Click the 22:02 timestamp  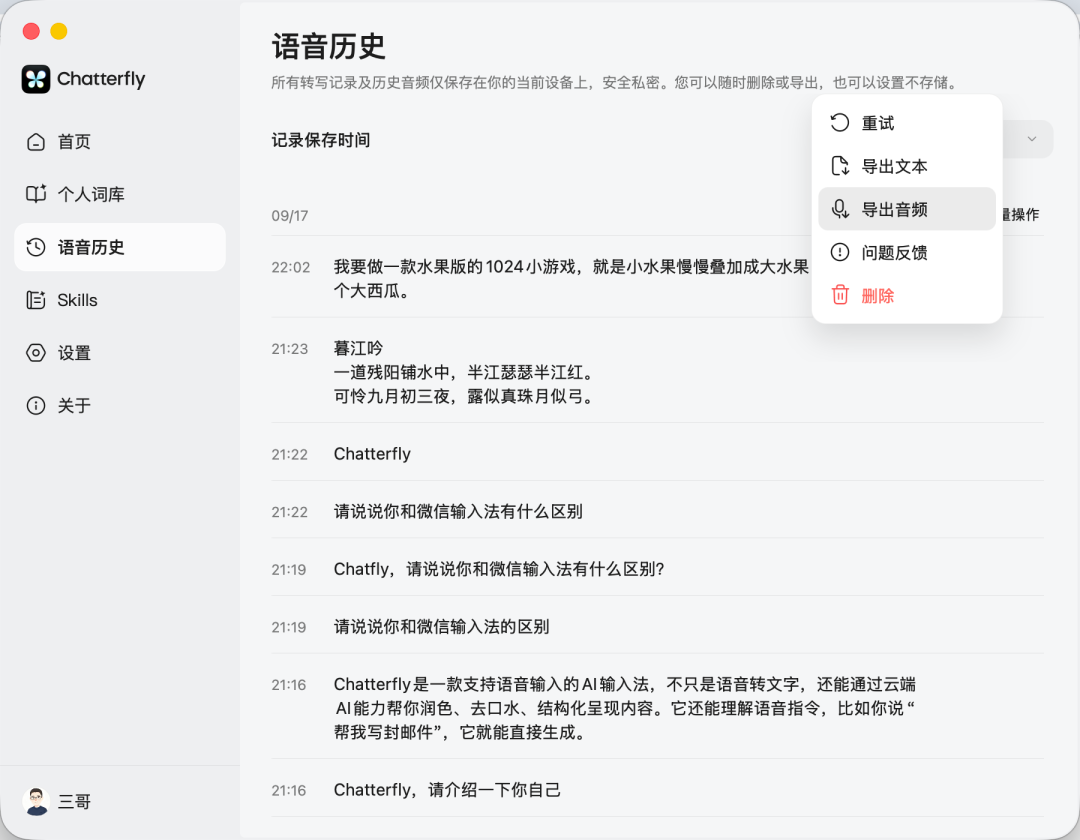pos(291,267)
